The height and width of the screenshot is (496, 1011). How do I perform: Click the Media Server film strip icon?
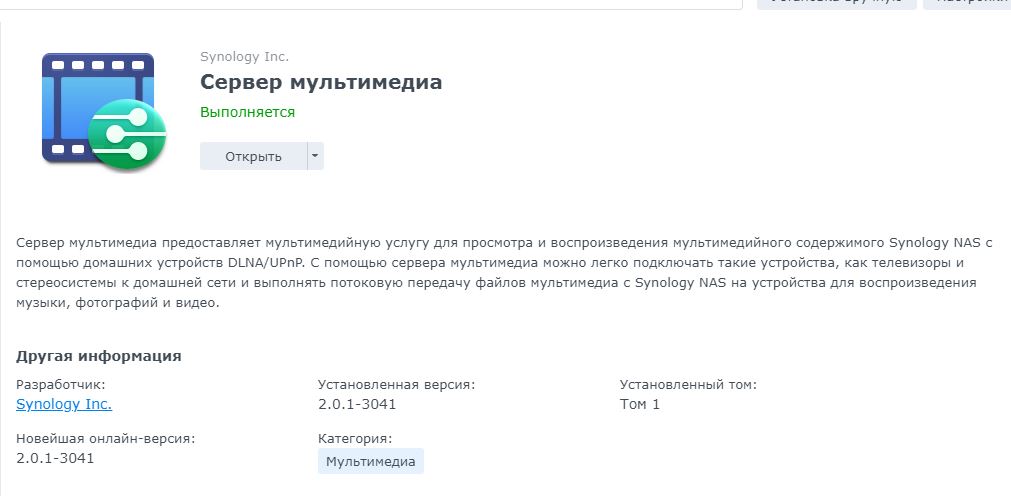tap(80, 100)
